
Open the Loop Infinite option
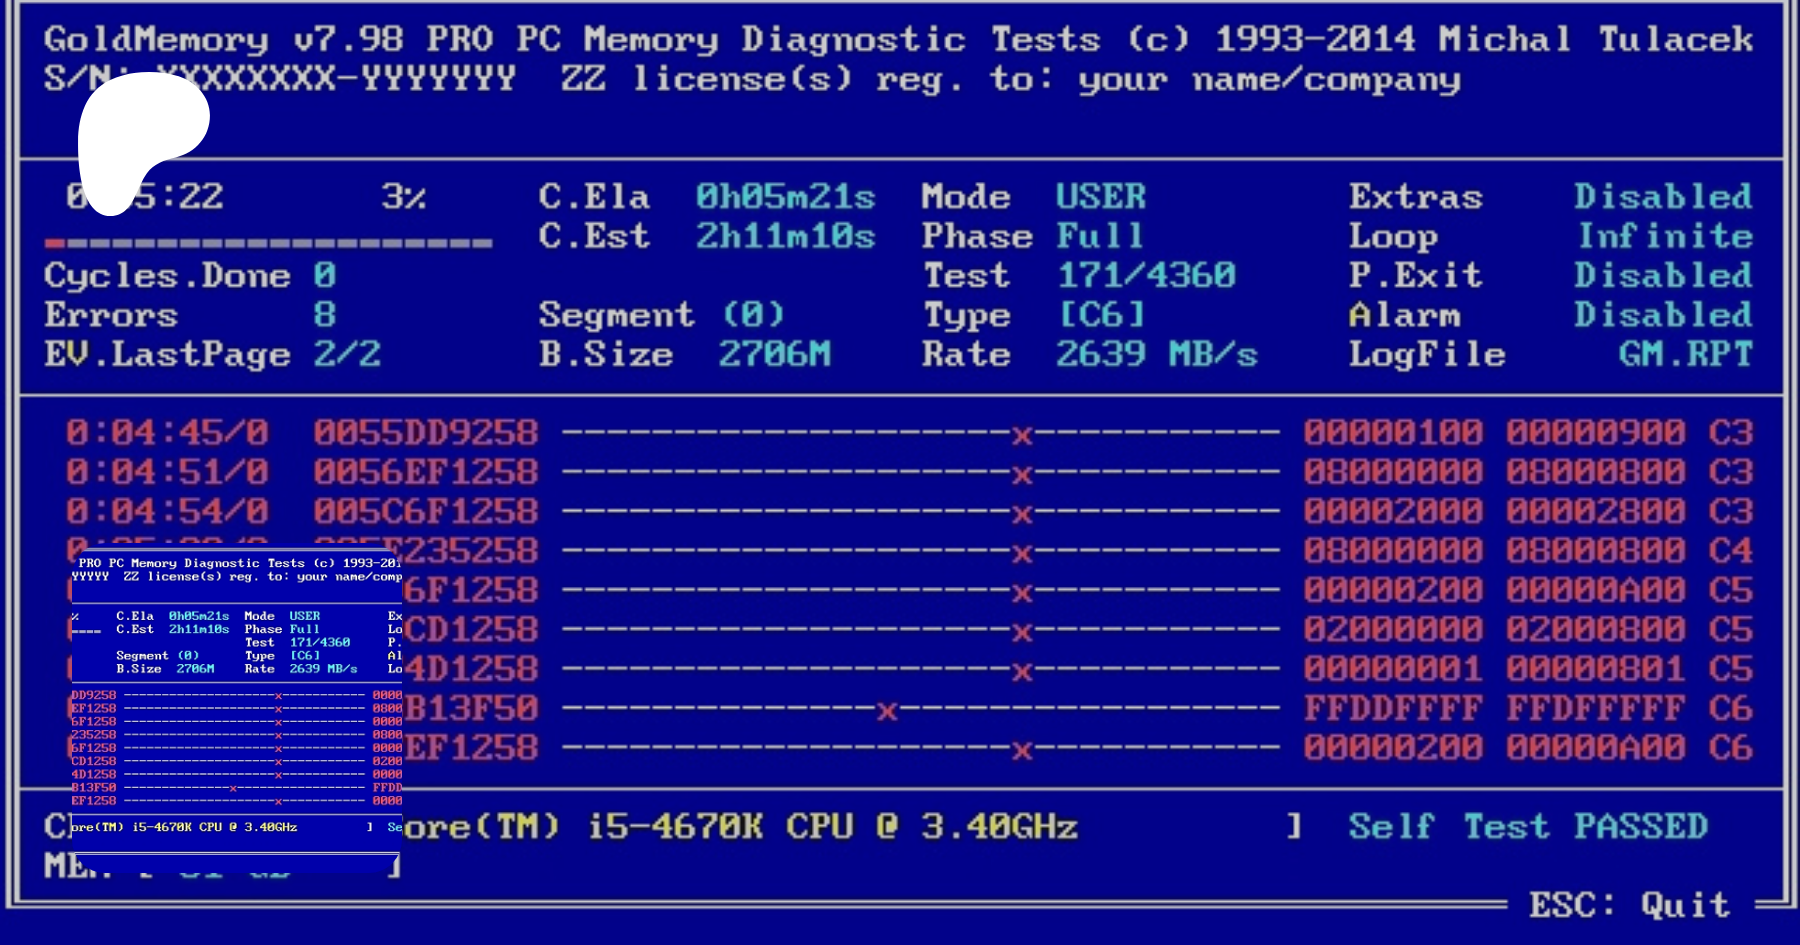(1664, 236)
